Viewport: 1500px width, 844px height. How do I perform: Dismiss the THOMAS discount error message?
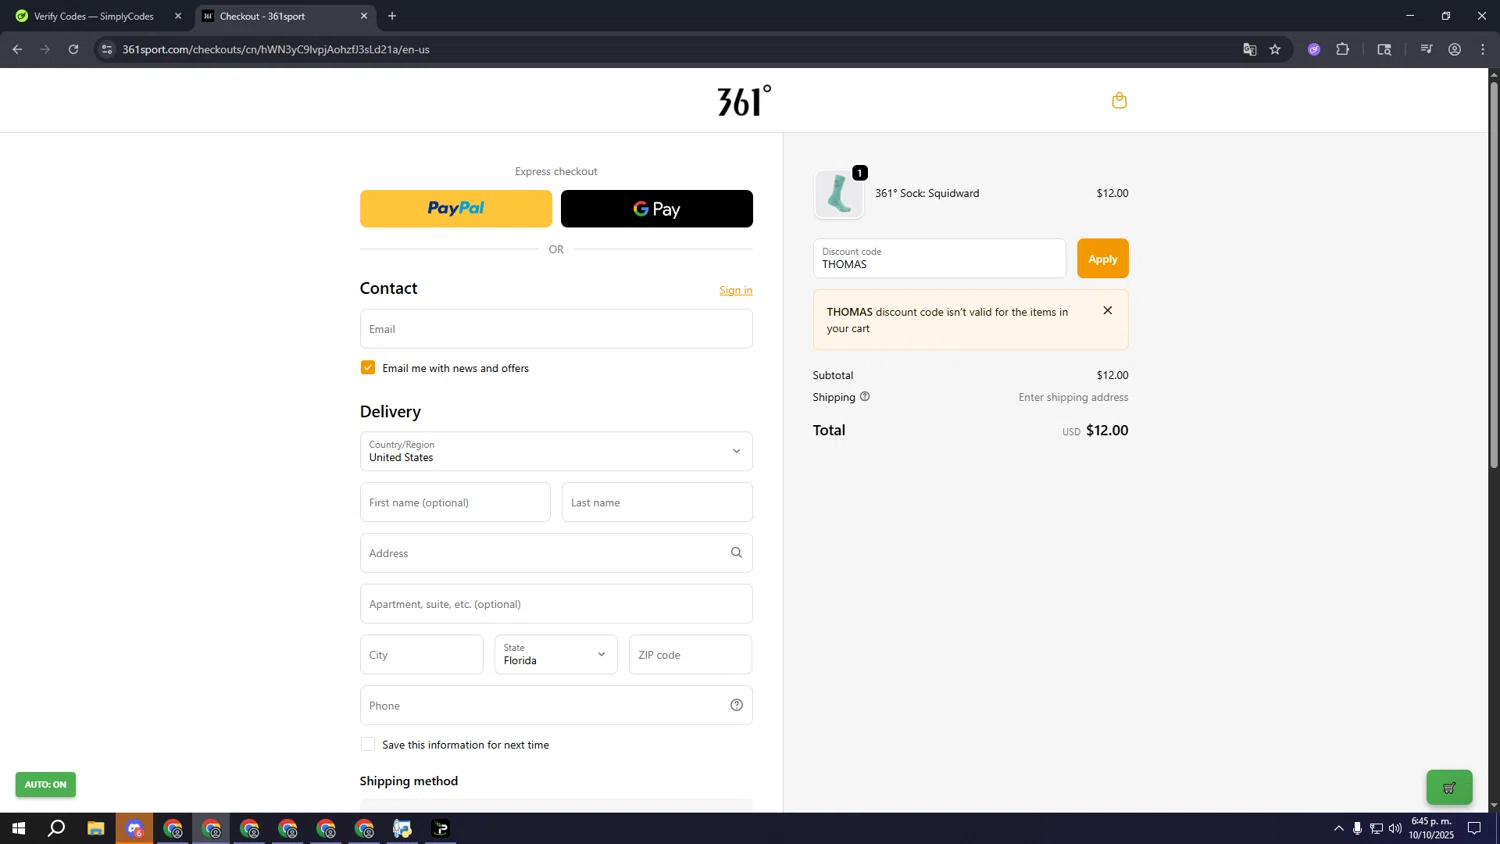pos(1107,311)
